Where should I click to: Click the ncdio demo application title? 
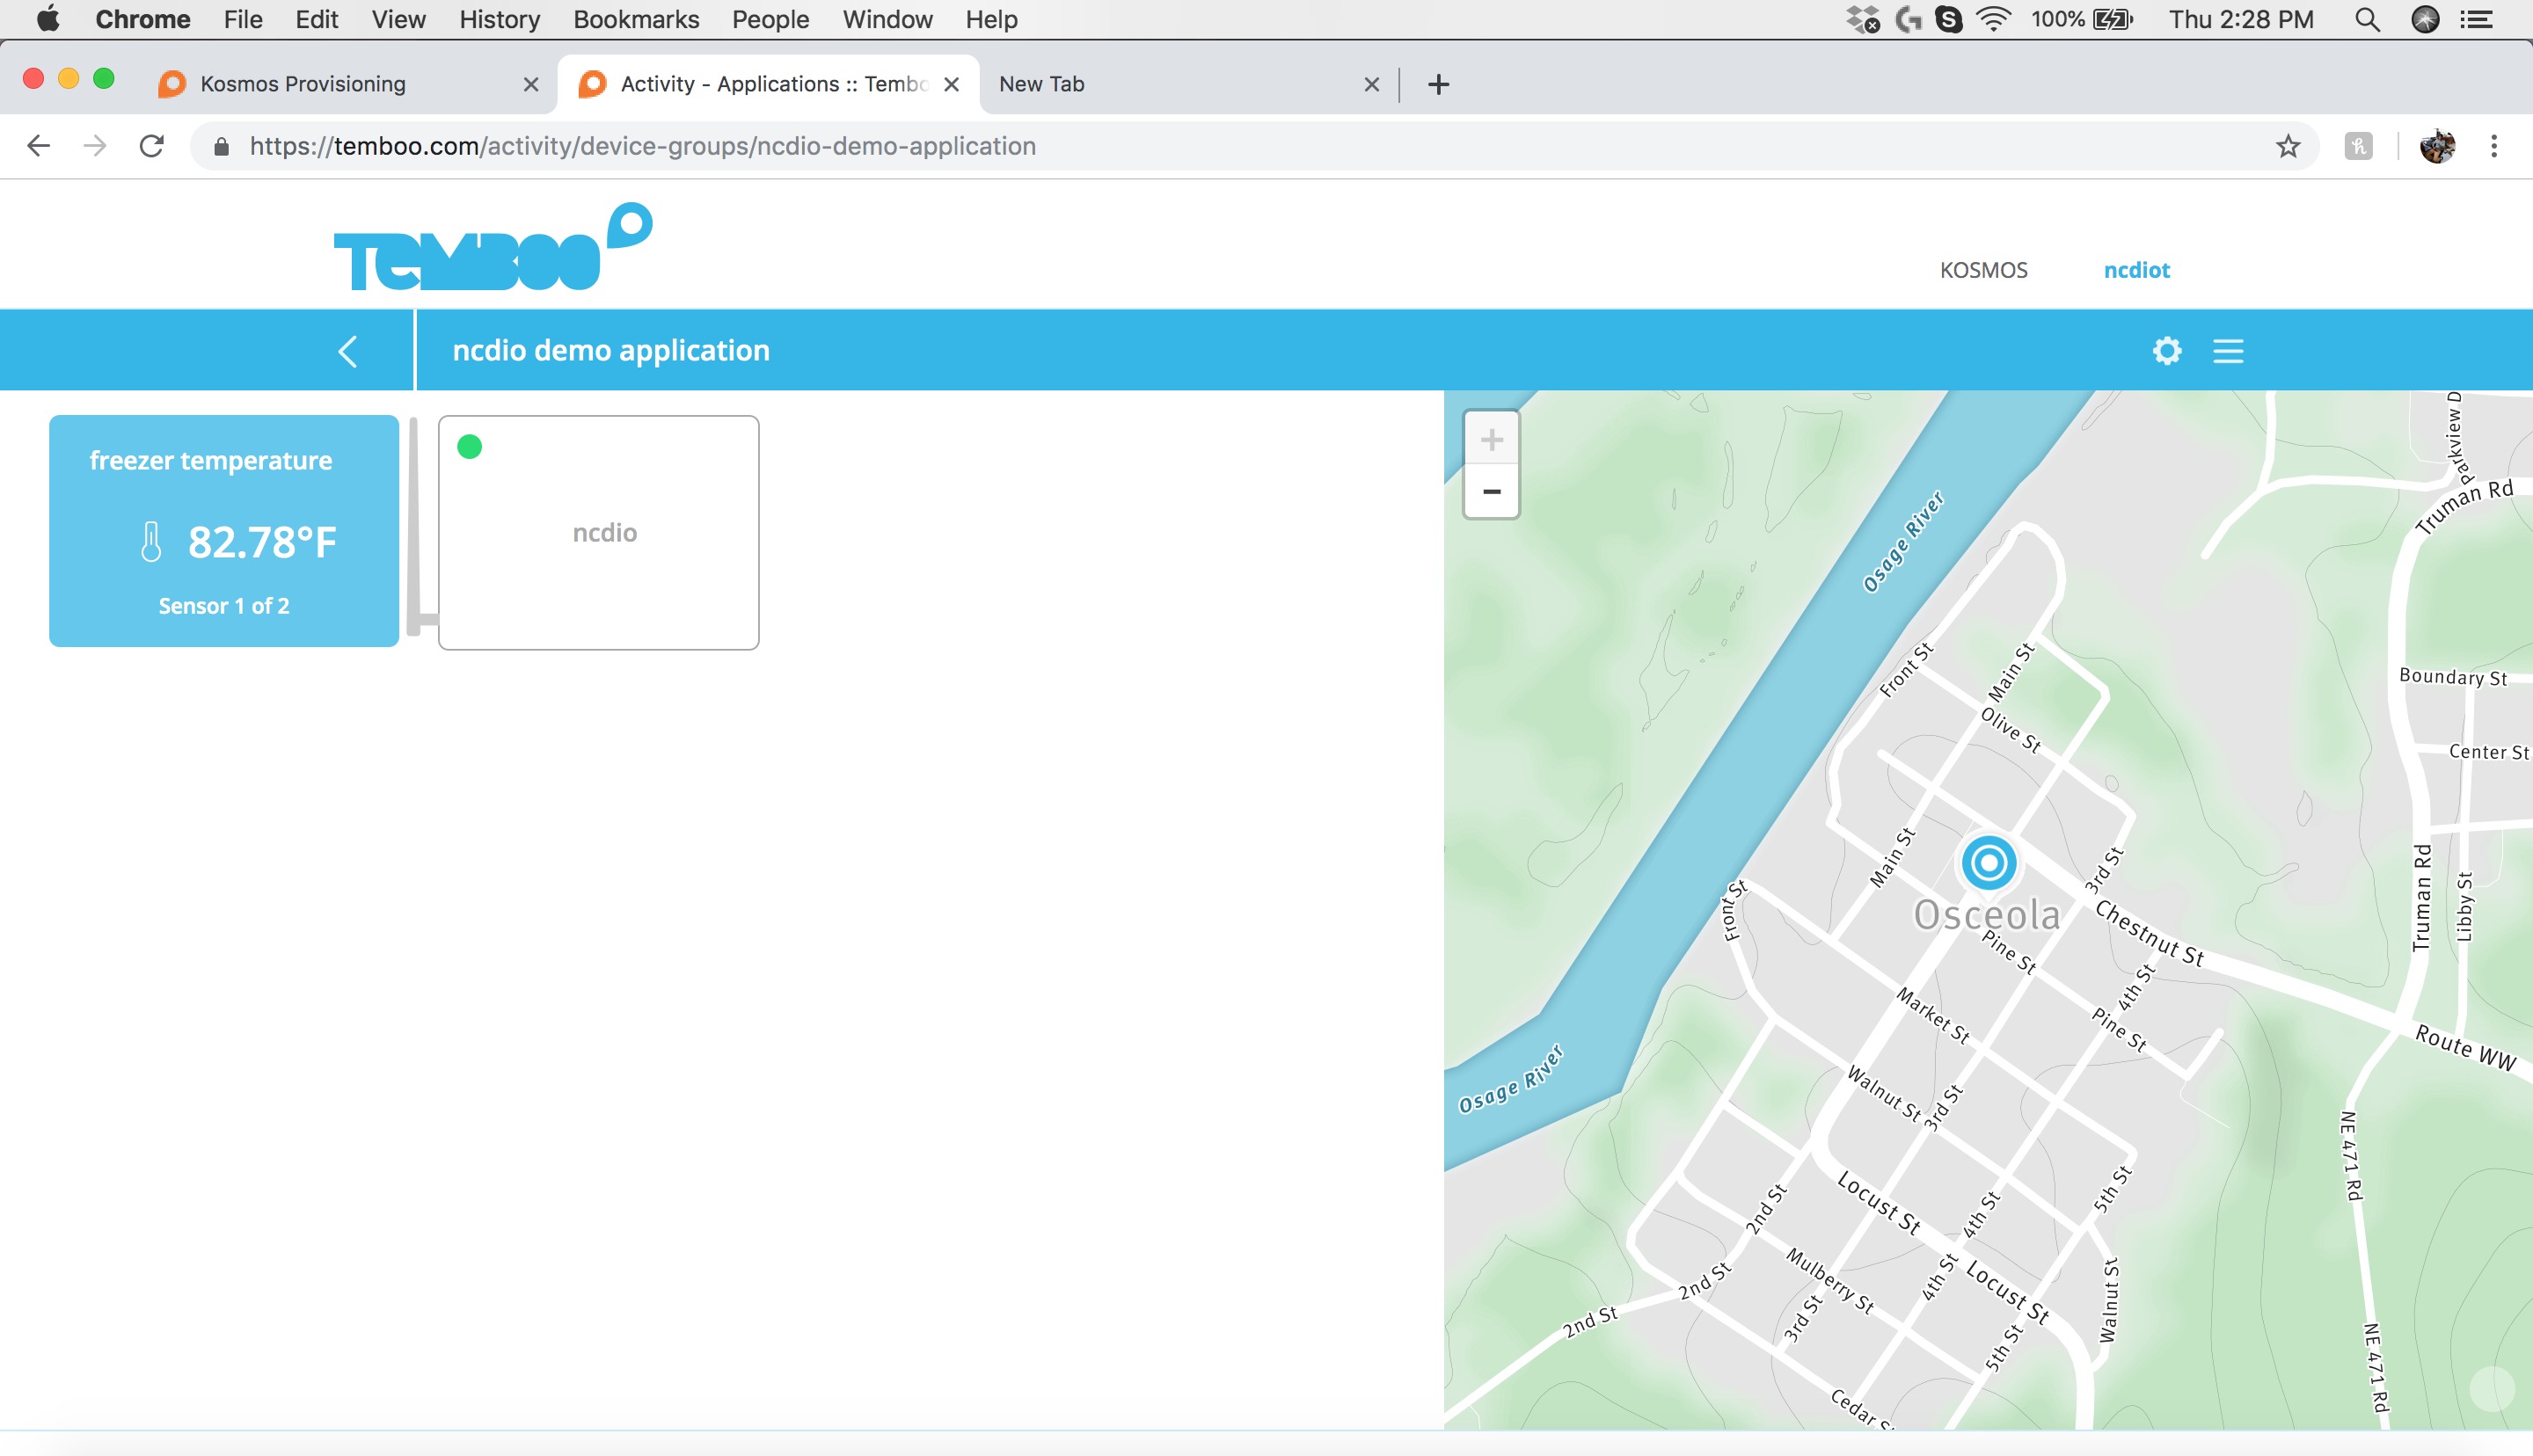(x=611, y=350)
